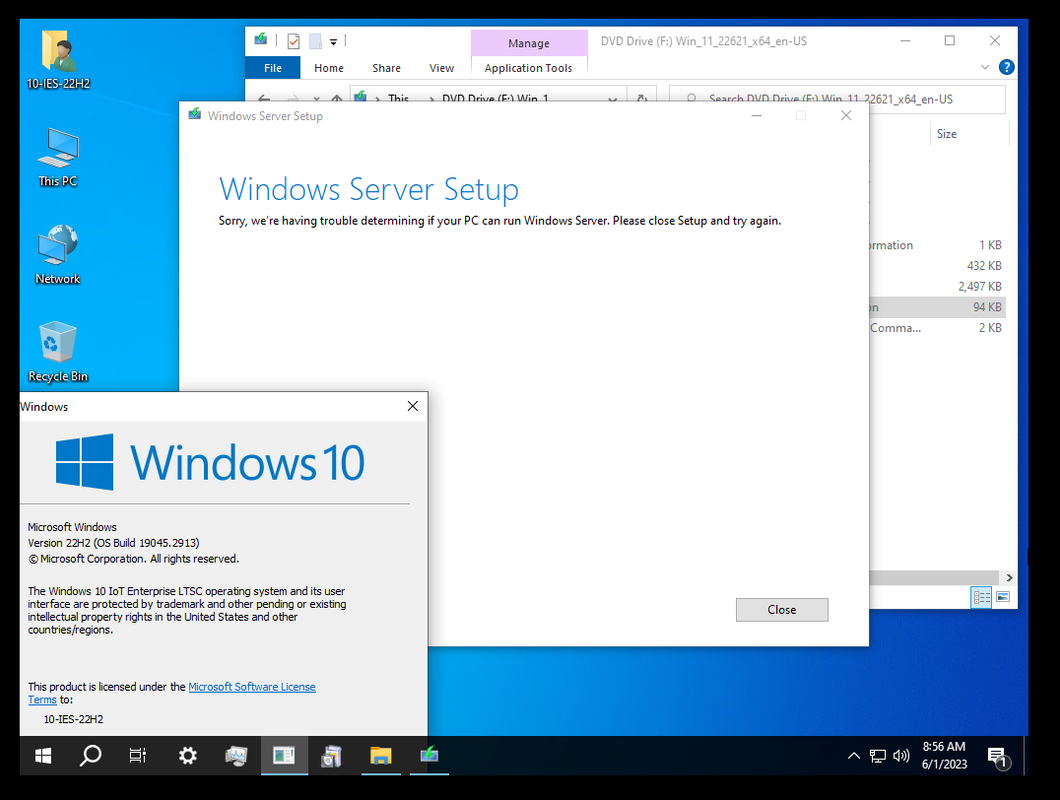Click New folder icon in quick access toolbar
Screen dimensions: 1060x800
[315, 41]
